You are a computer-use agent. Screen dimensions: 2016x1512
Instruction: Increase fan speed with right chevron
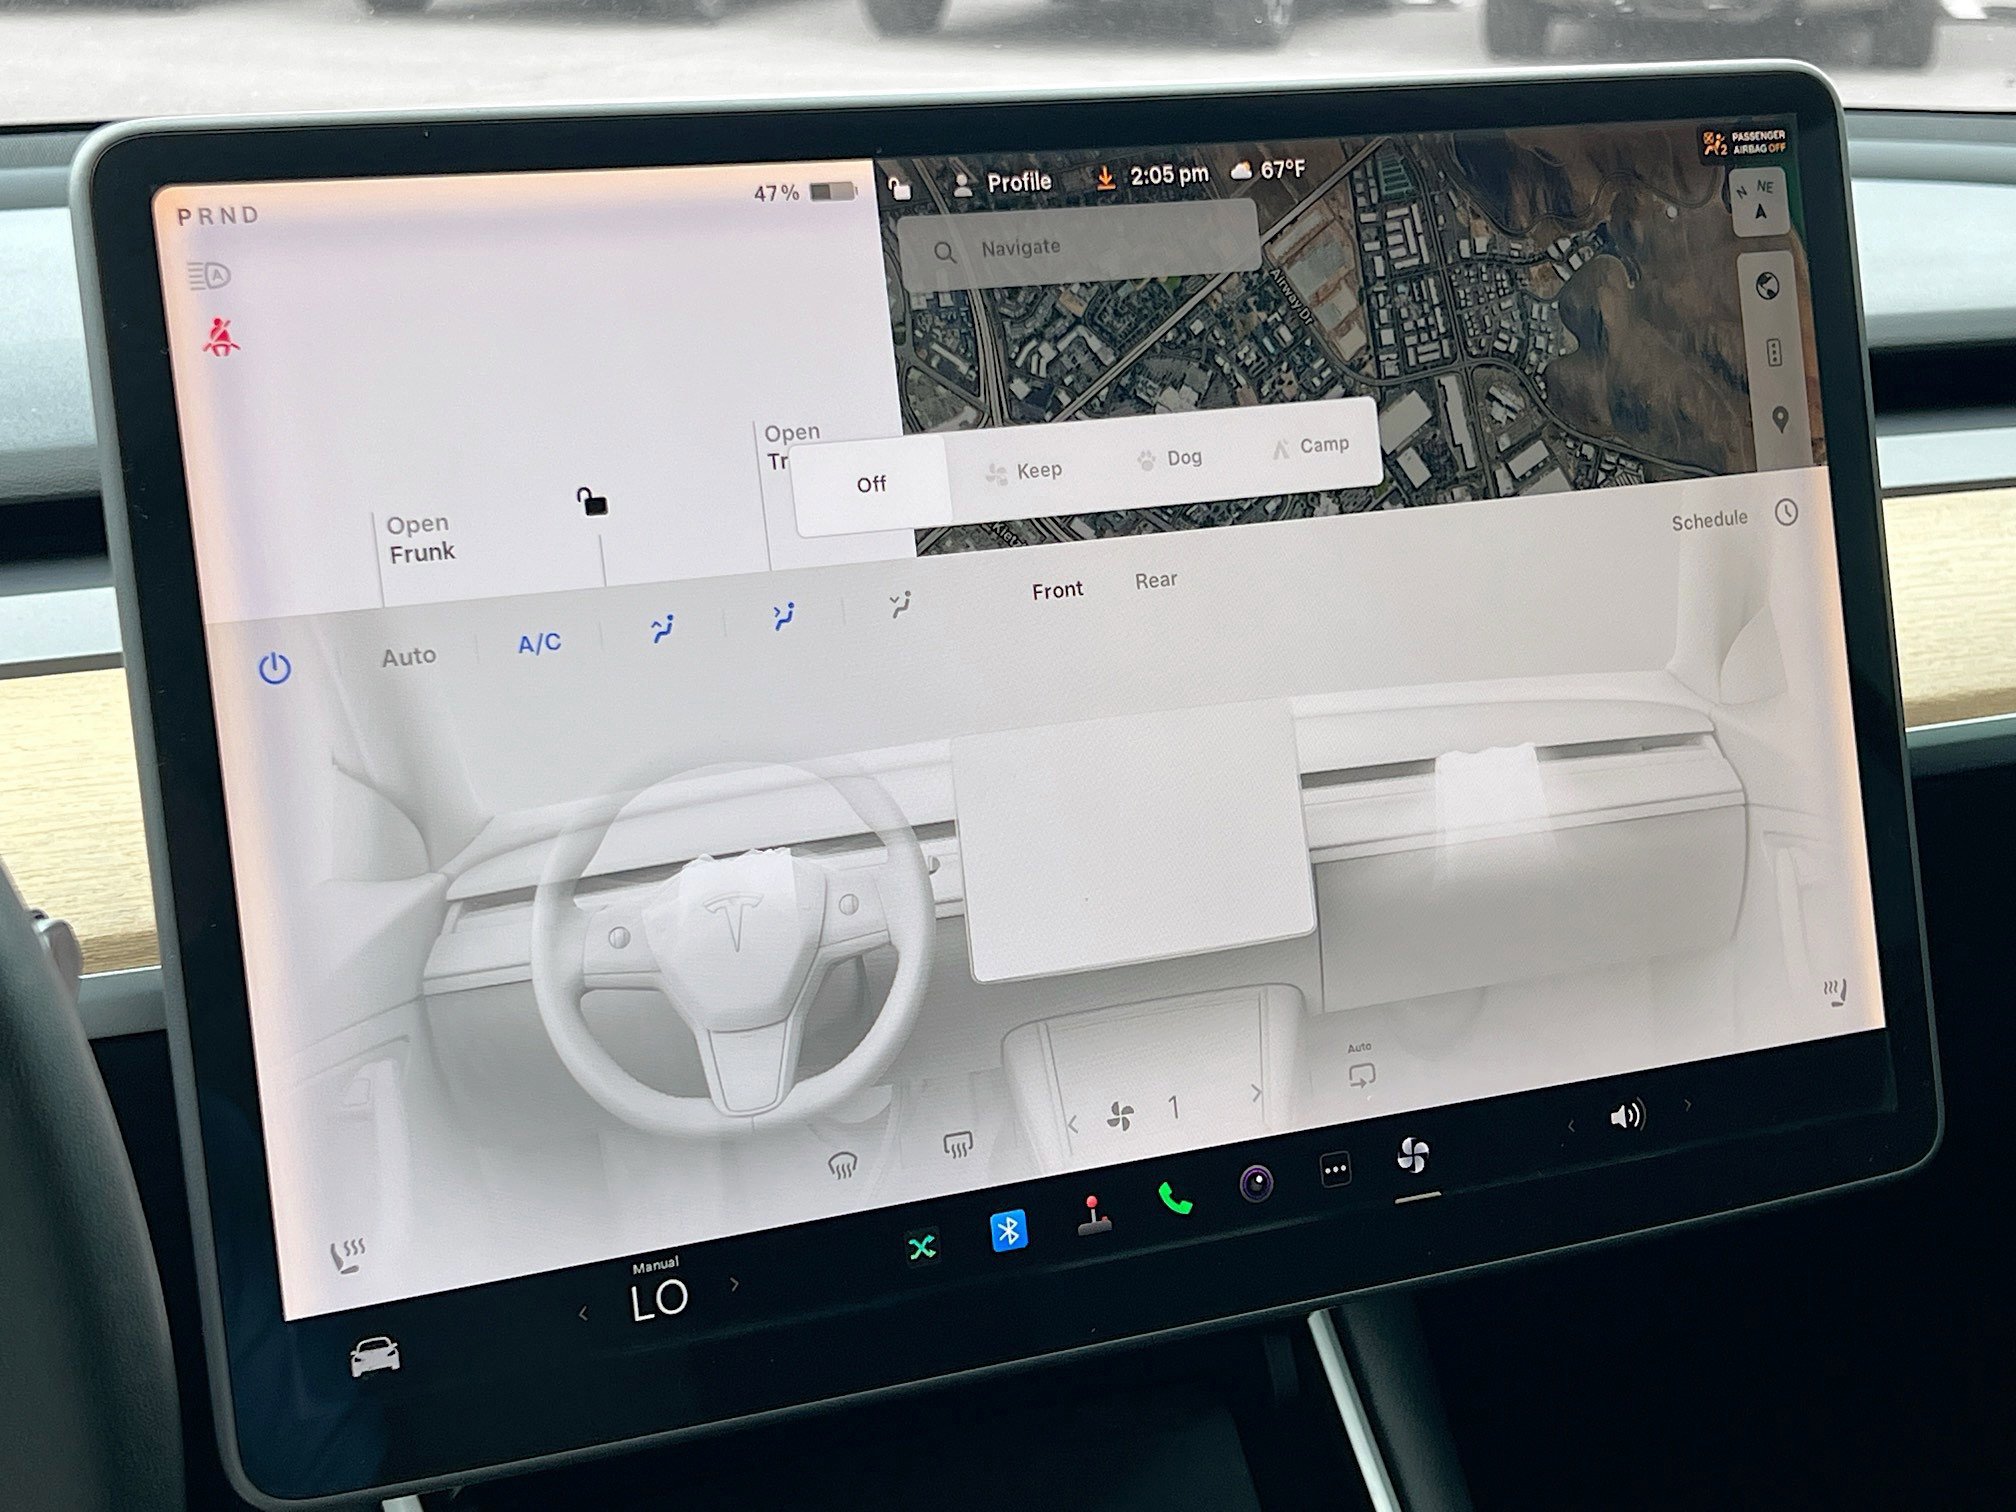[x=1256, y=1094]
